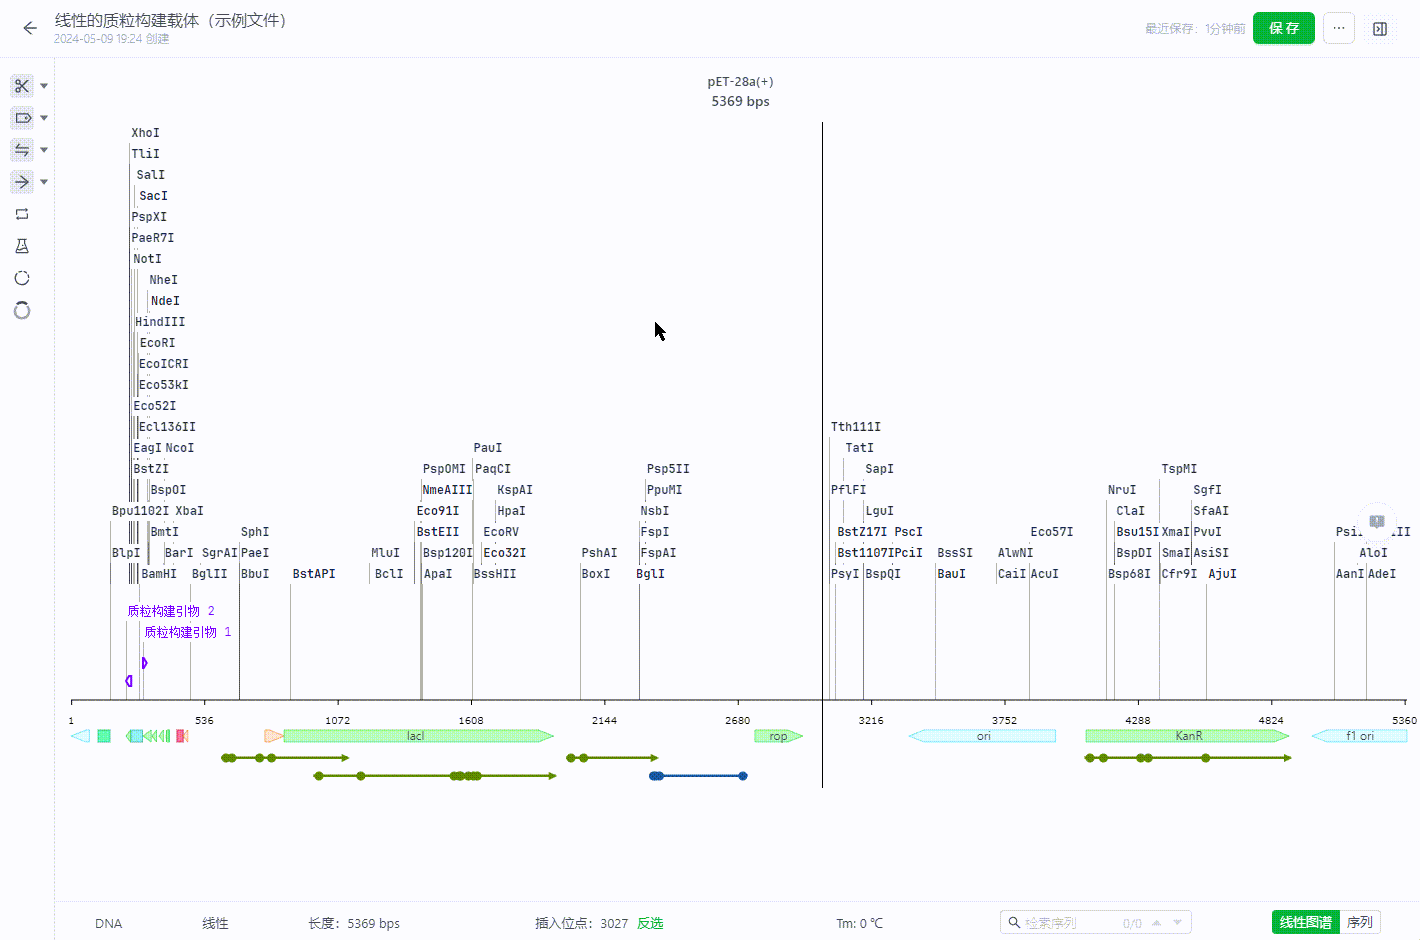The height and width of the screenshot is (940, 1420).
Task: Click the right-arrow primer tool icon
Action: tap(22, 182)
